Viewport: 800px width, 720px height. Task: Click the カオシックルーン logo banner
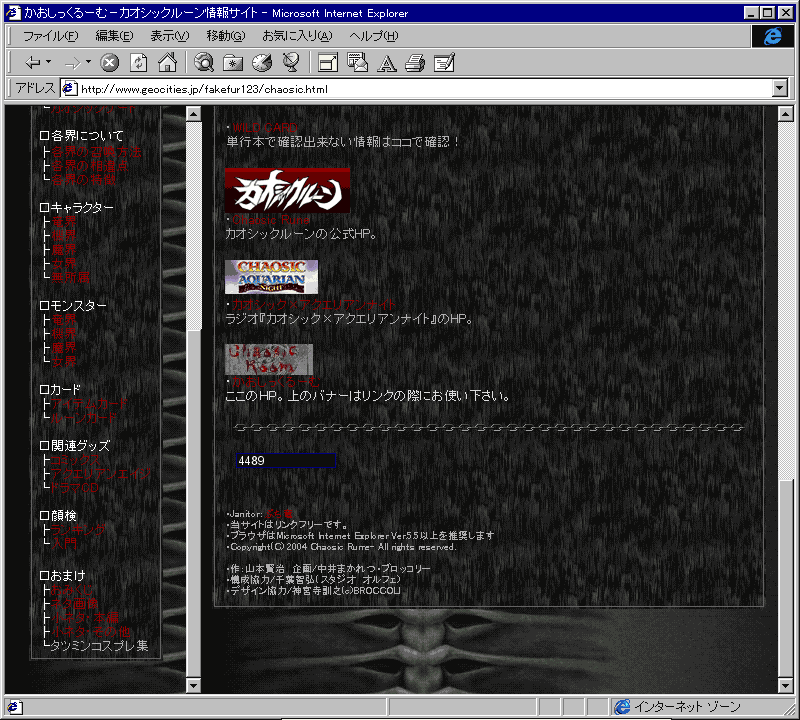287,190
